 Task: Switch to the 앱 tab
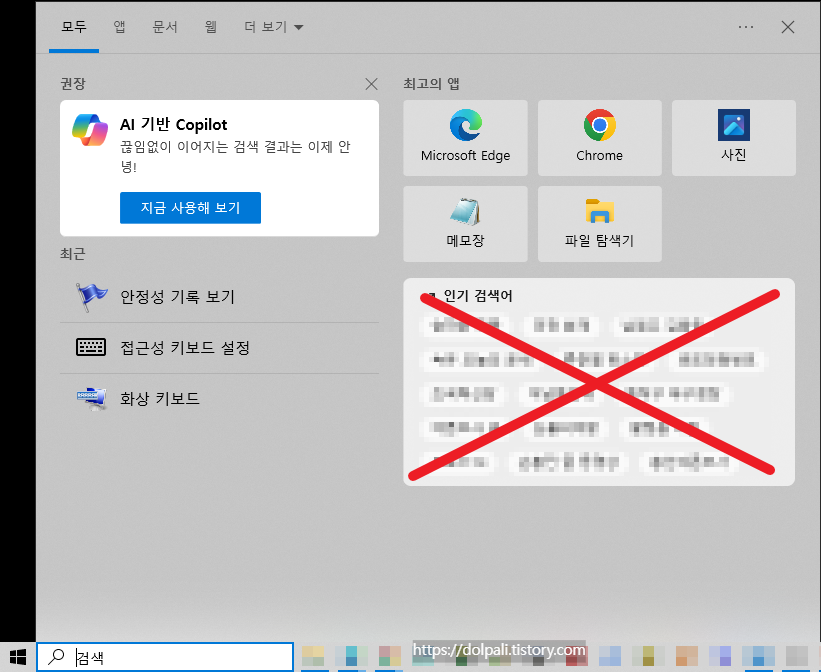pos(119,27)
